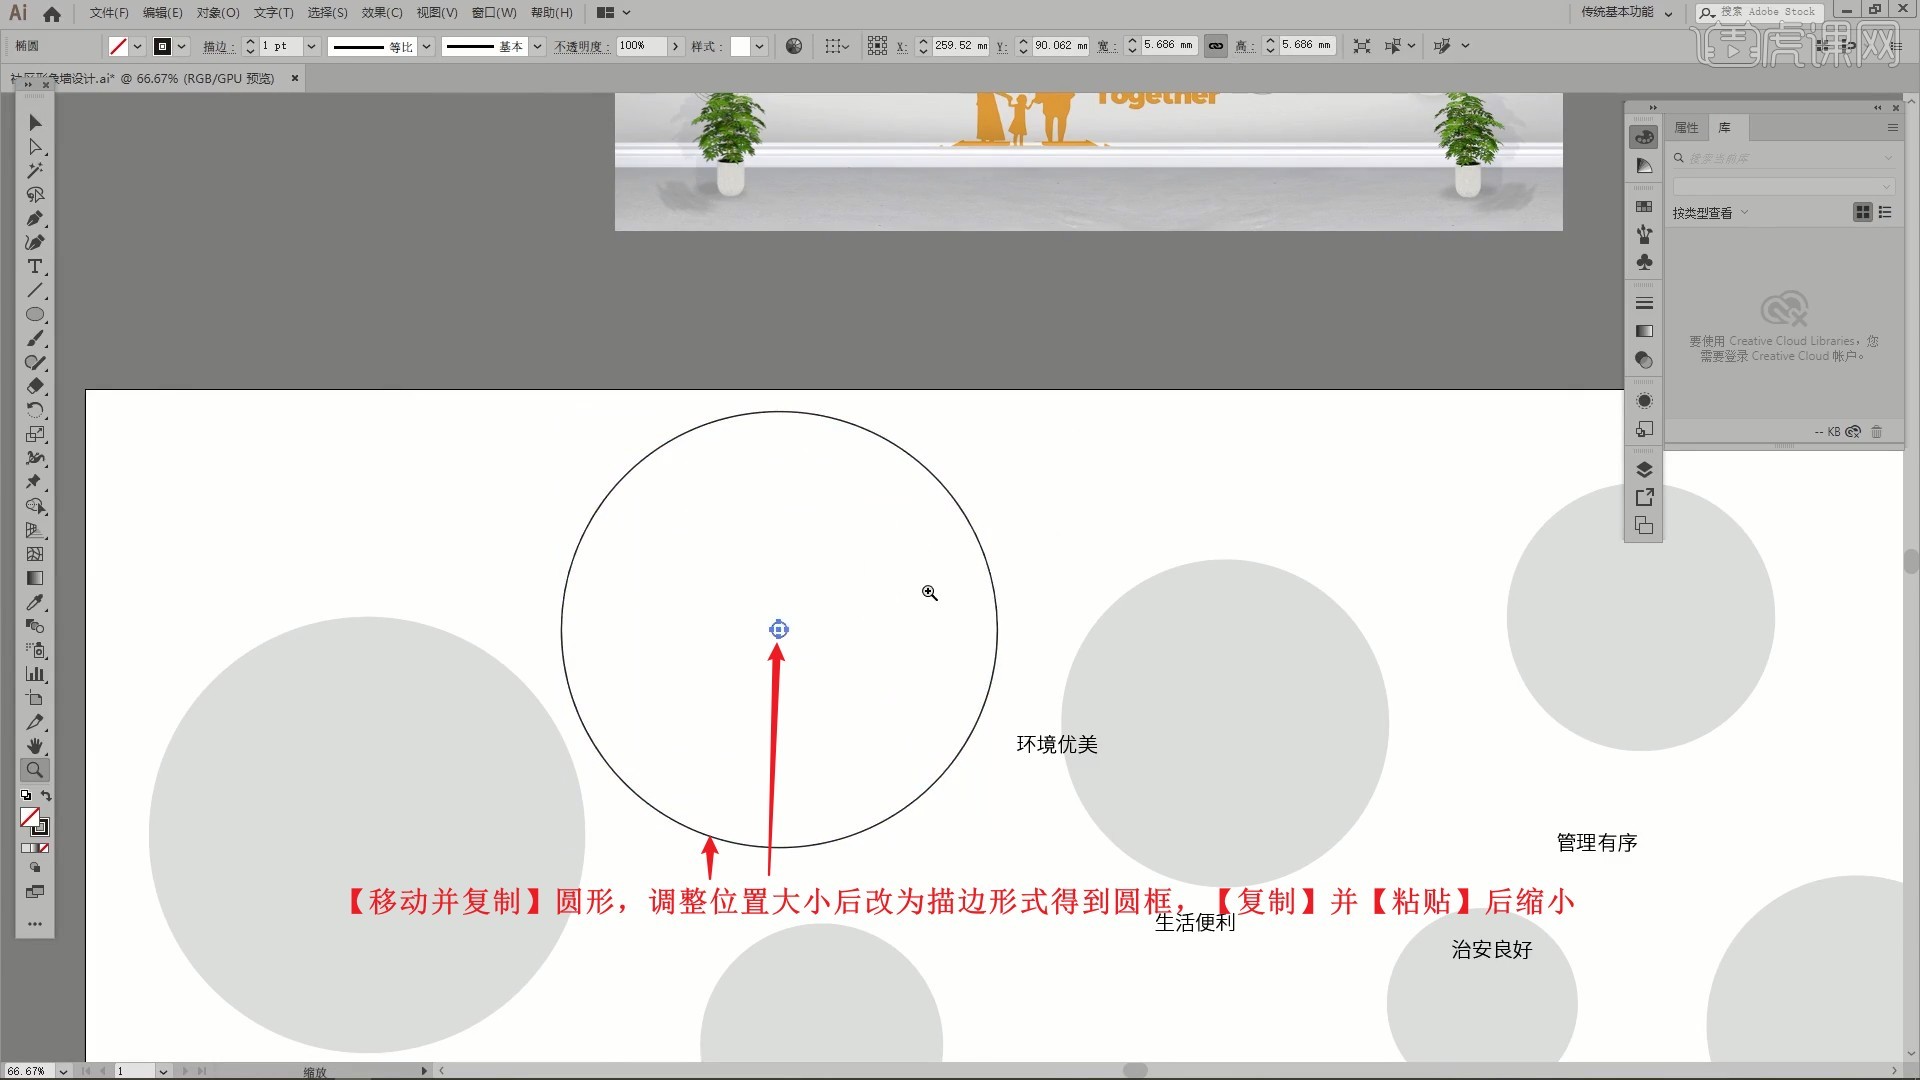This screenshot has width=1920, height=1080.
Task: Click the 描边 label link
Action: pyautogui.click(x=217, y=47)
